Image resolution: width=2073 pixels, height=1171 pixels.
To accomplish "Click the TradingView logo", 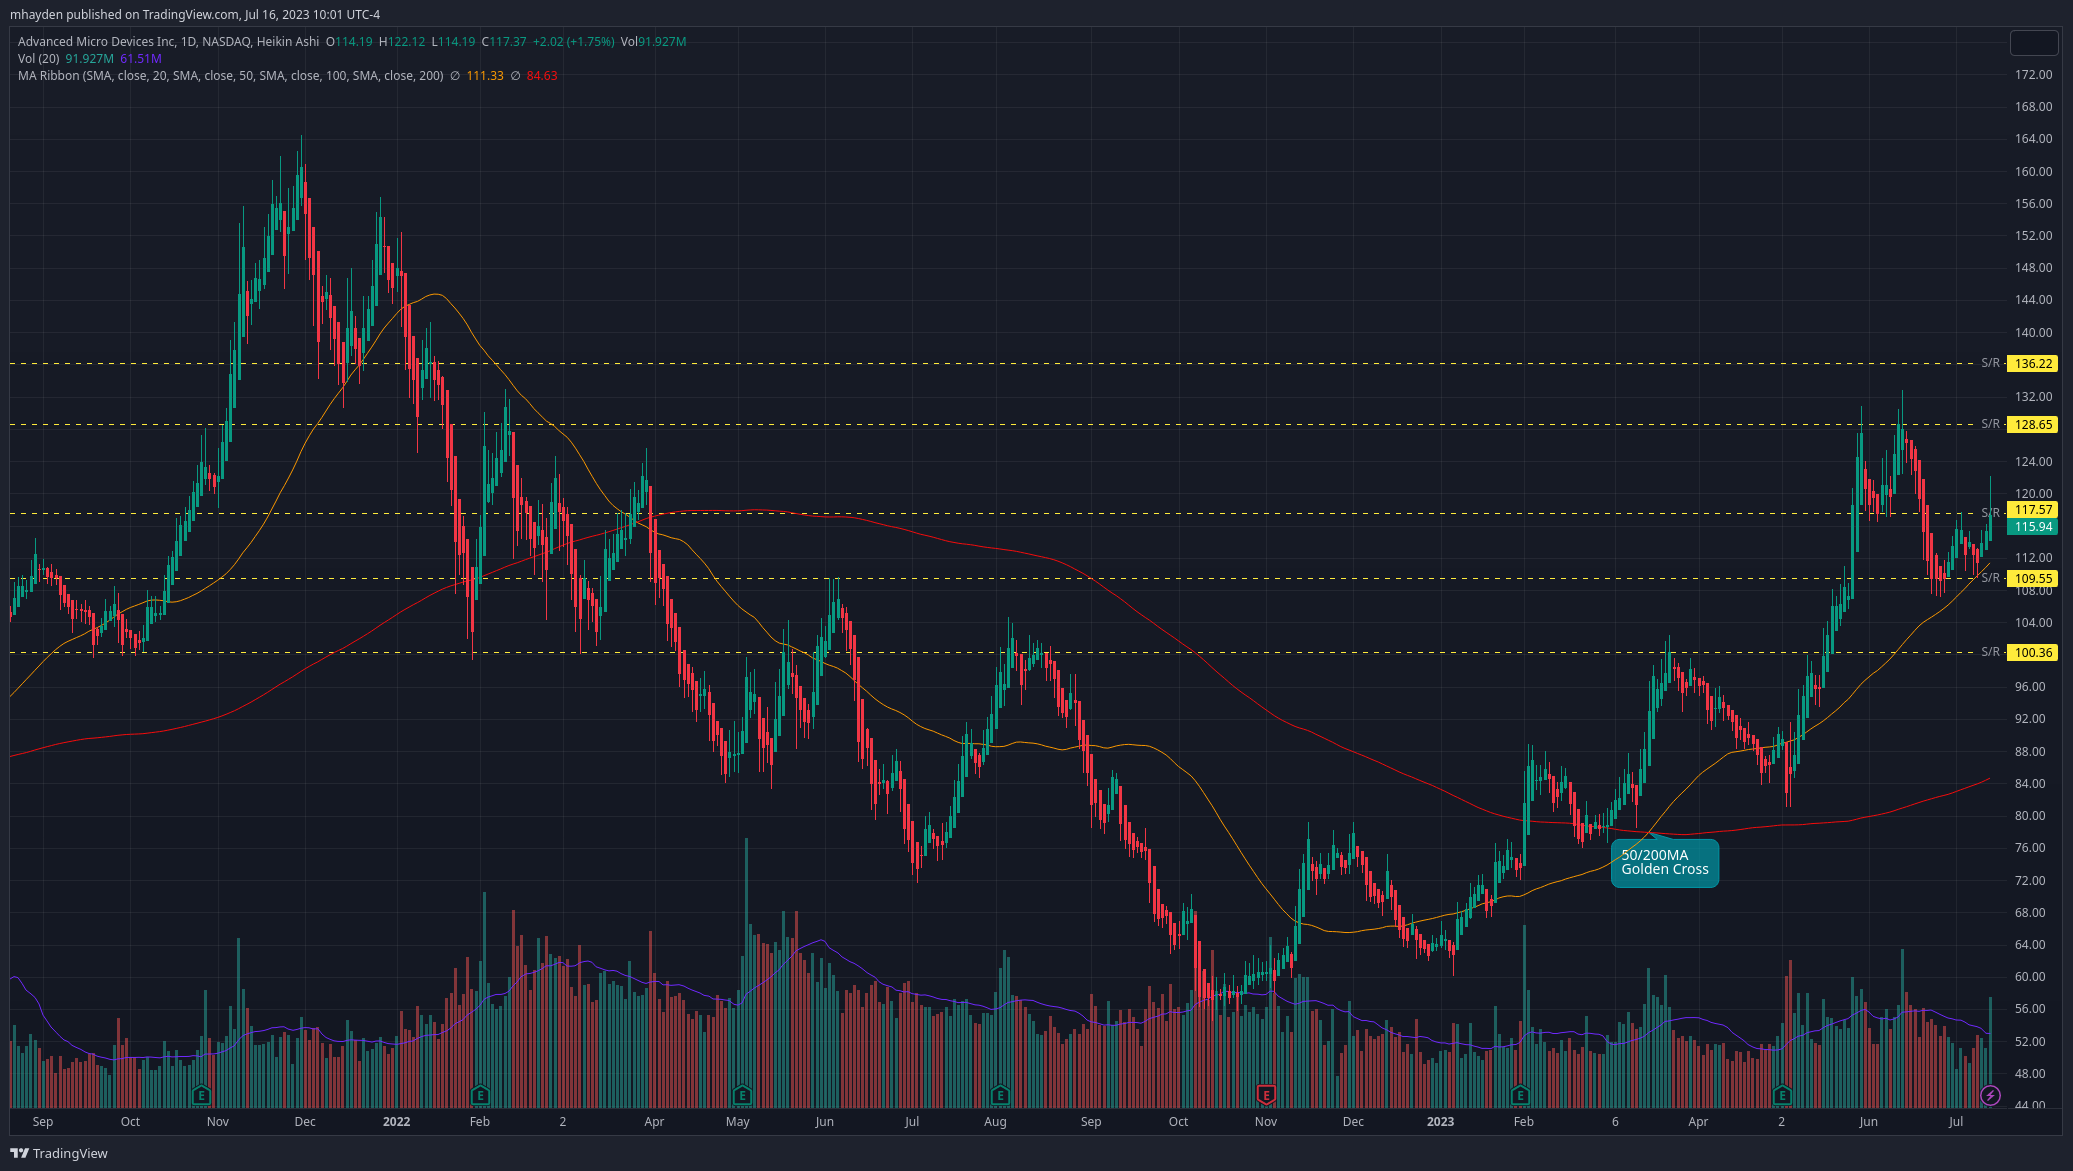I will (x=59, y=1153).
